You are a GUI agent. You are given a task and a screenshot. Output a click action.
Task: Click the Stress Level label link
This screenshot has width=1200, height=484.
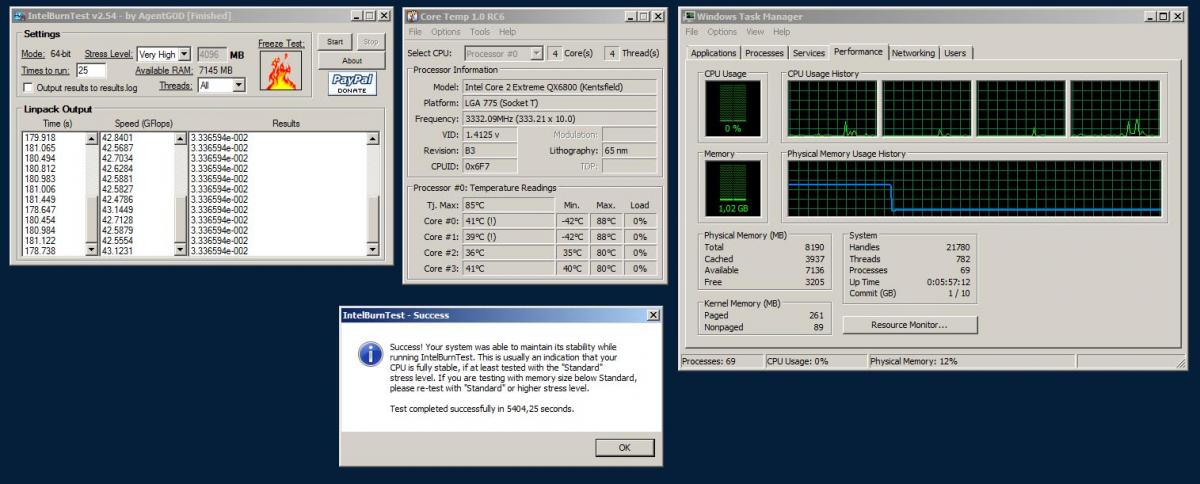coord(108,54)
